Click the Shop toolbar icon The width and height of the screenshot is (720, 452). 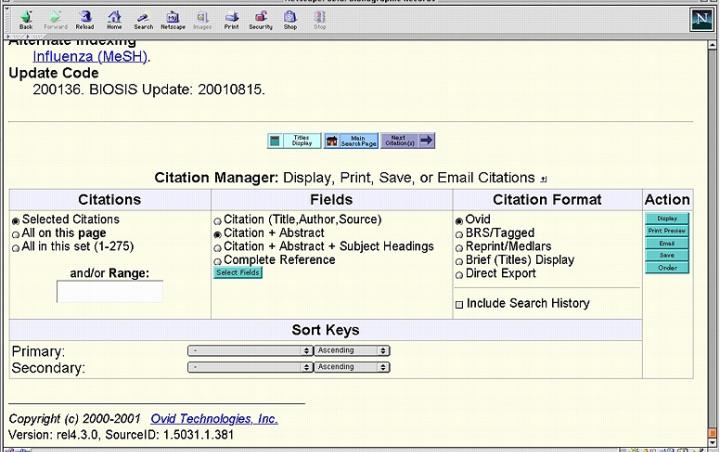click(290, 18)
